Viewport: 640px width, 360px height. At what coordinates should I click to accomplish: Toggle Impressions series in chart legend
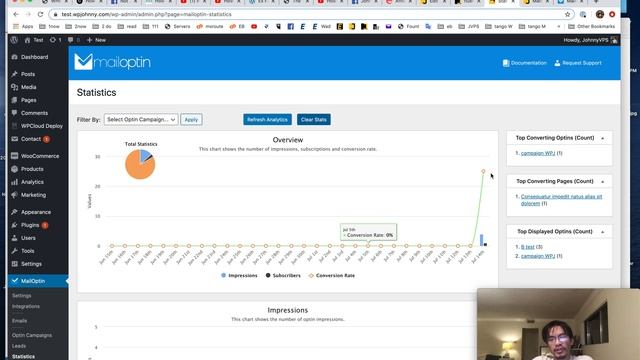(x=239, y=276)
